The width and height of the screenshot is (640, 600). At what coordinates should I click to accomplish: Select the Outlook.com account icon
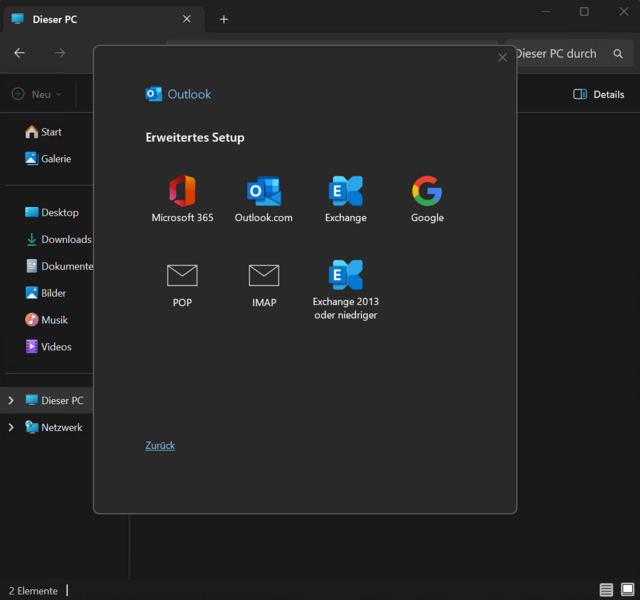point(264,191)
